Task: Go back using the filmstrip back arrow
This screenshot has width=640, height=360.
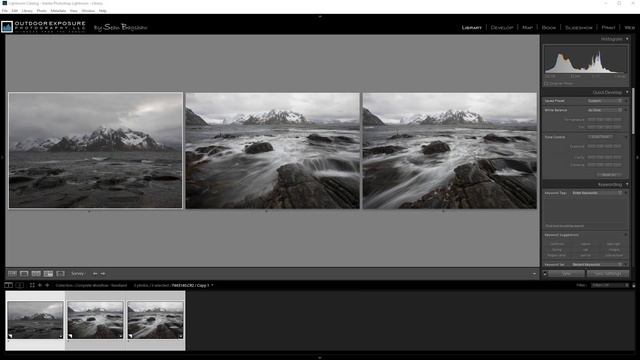Action: (40, 285)
